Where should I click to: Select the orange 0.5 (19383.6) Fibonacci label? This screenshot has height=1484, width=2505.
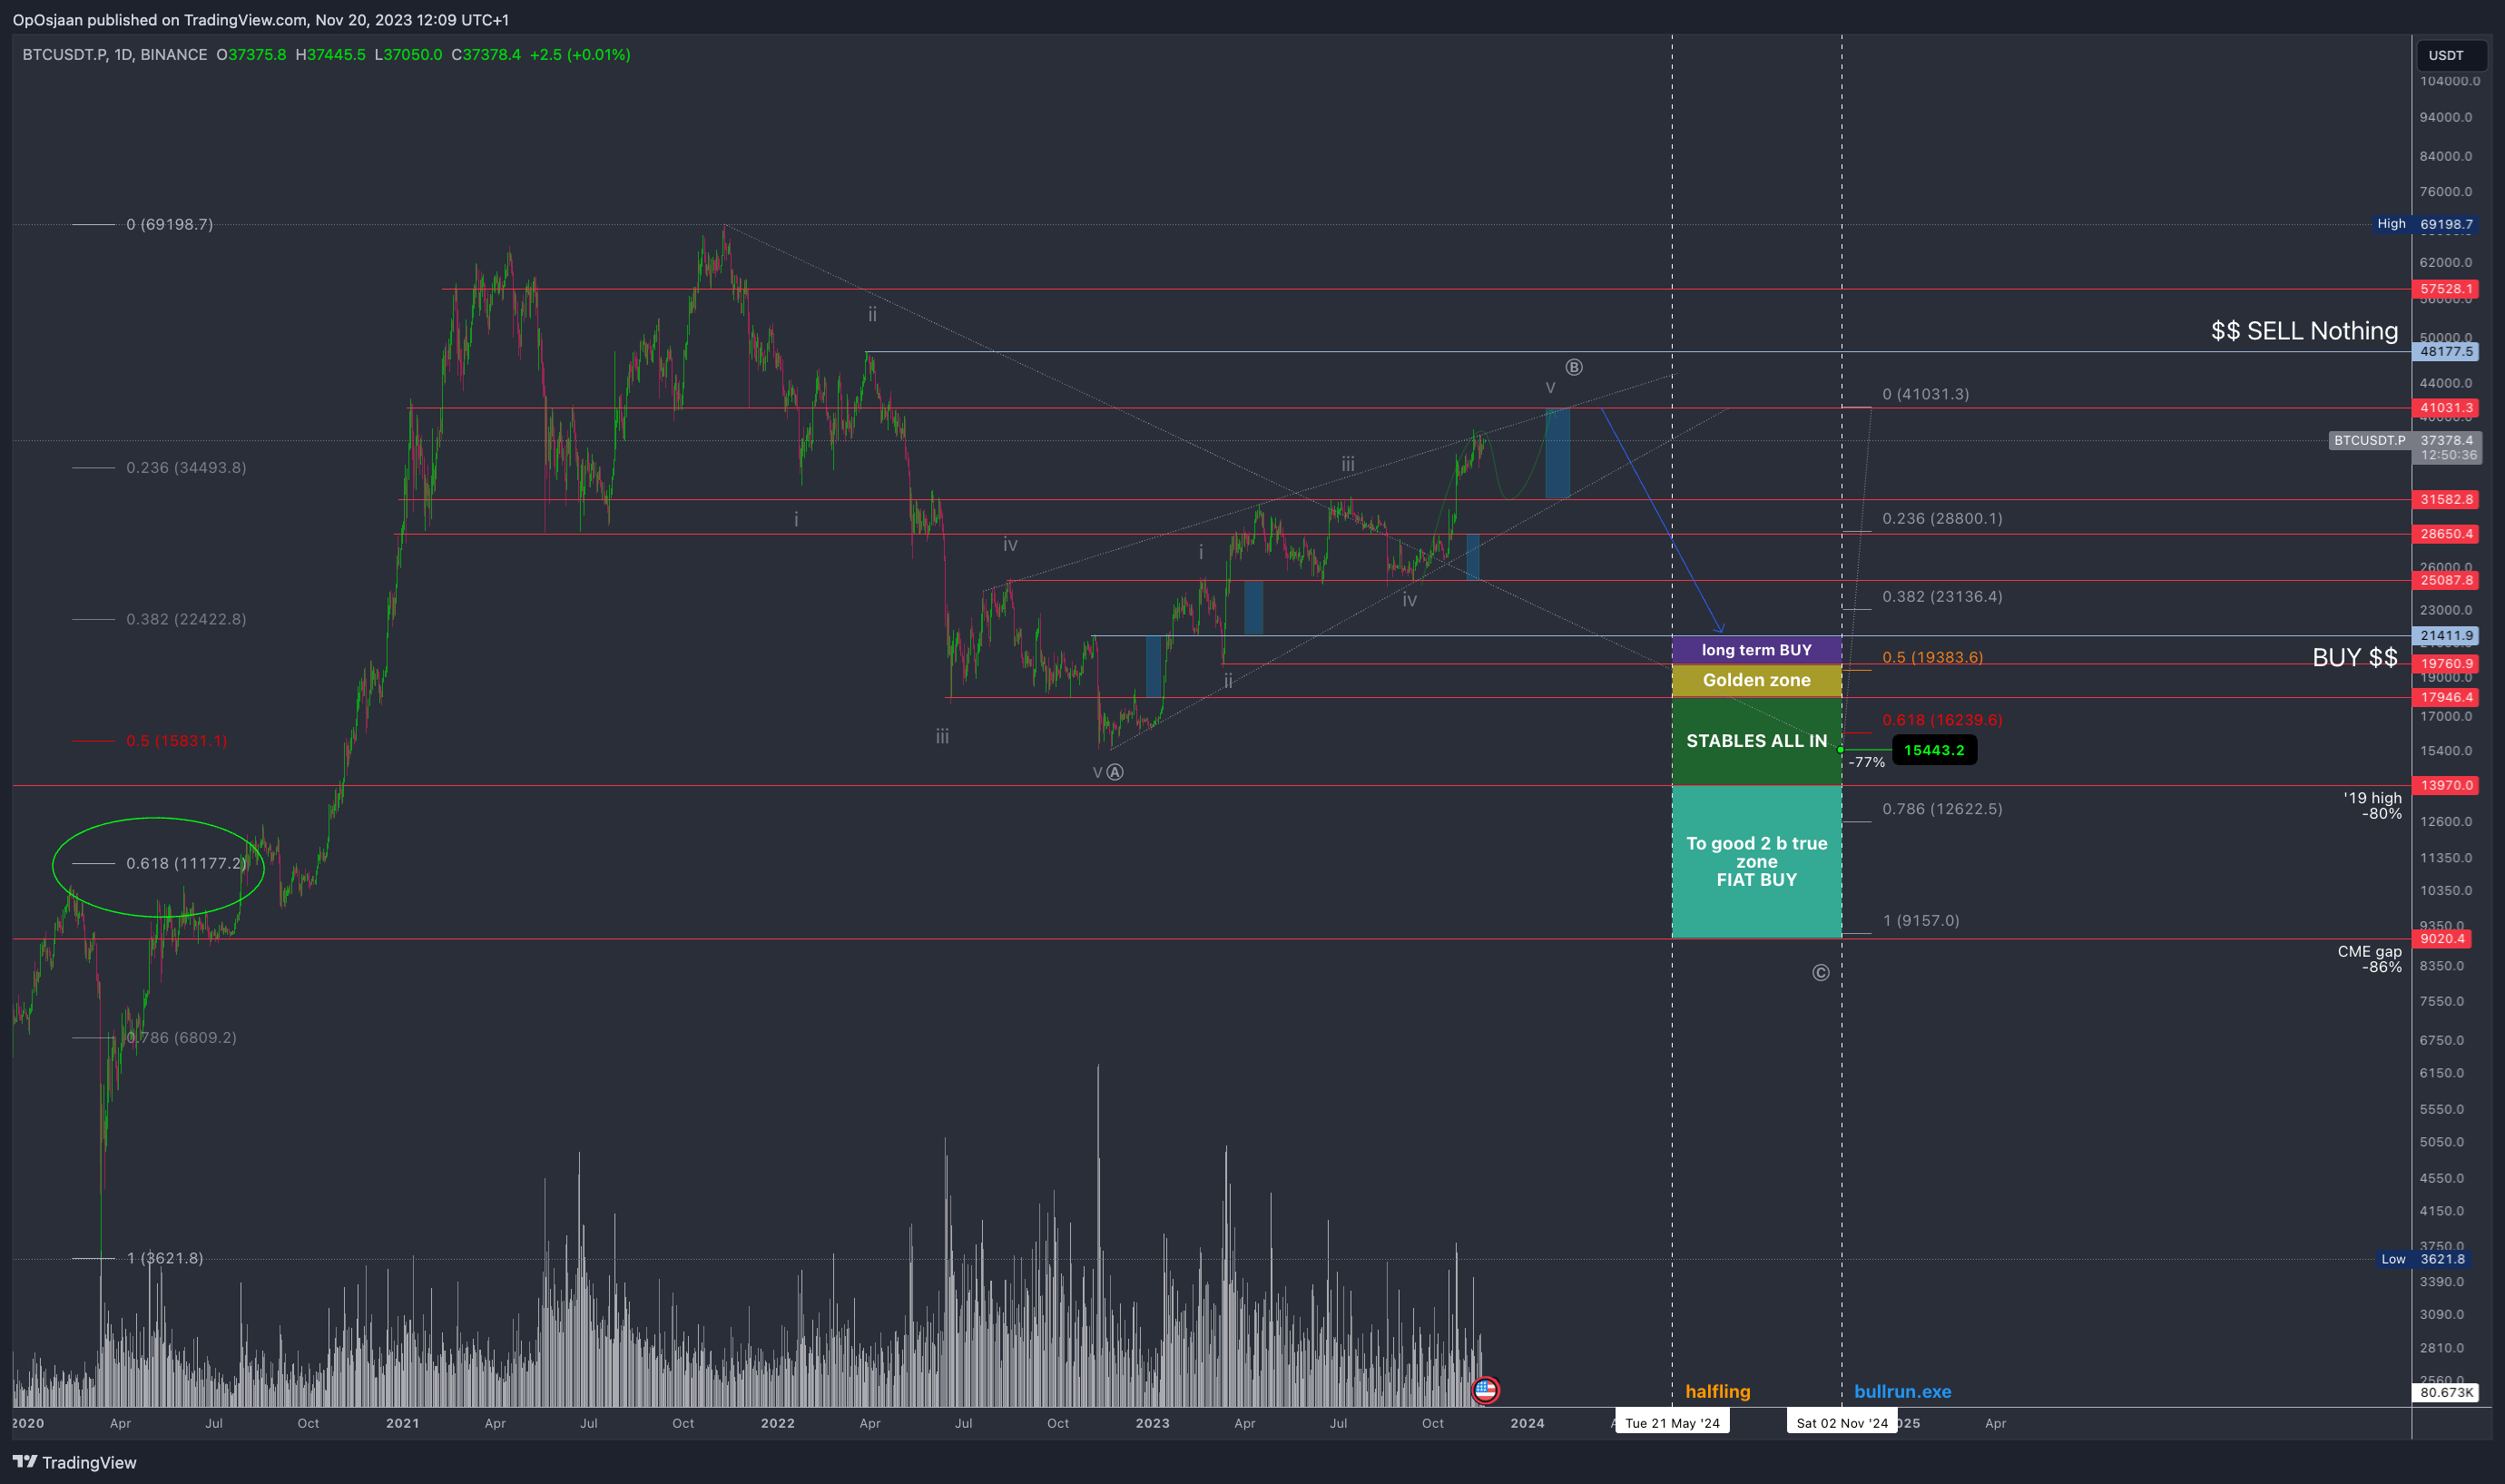tap(1933, 657)
